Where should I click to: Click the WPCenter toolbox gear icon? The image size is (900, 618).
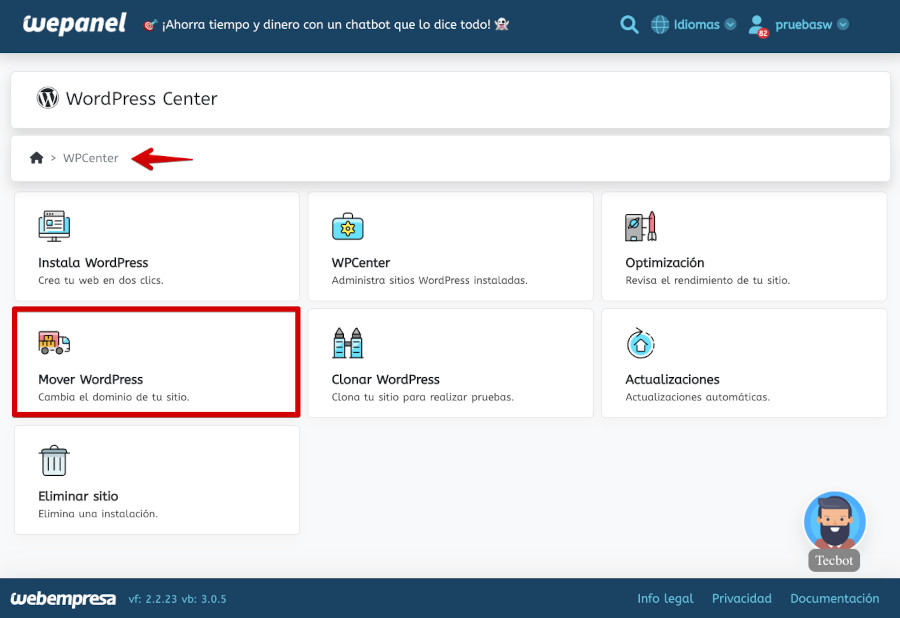pos(347,227)
